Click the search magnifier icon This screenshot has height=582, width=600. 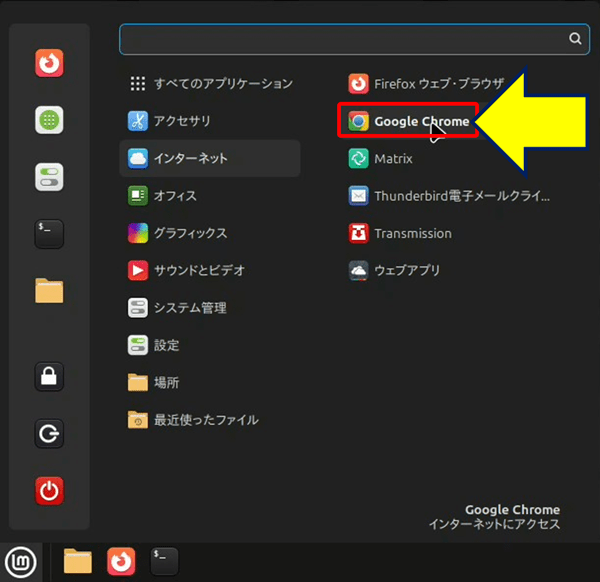point(575,38)
